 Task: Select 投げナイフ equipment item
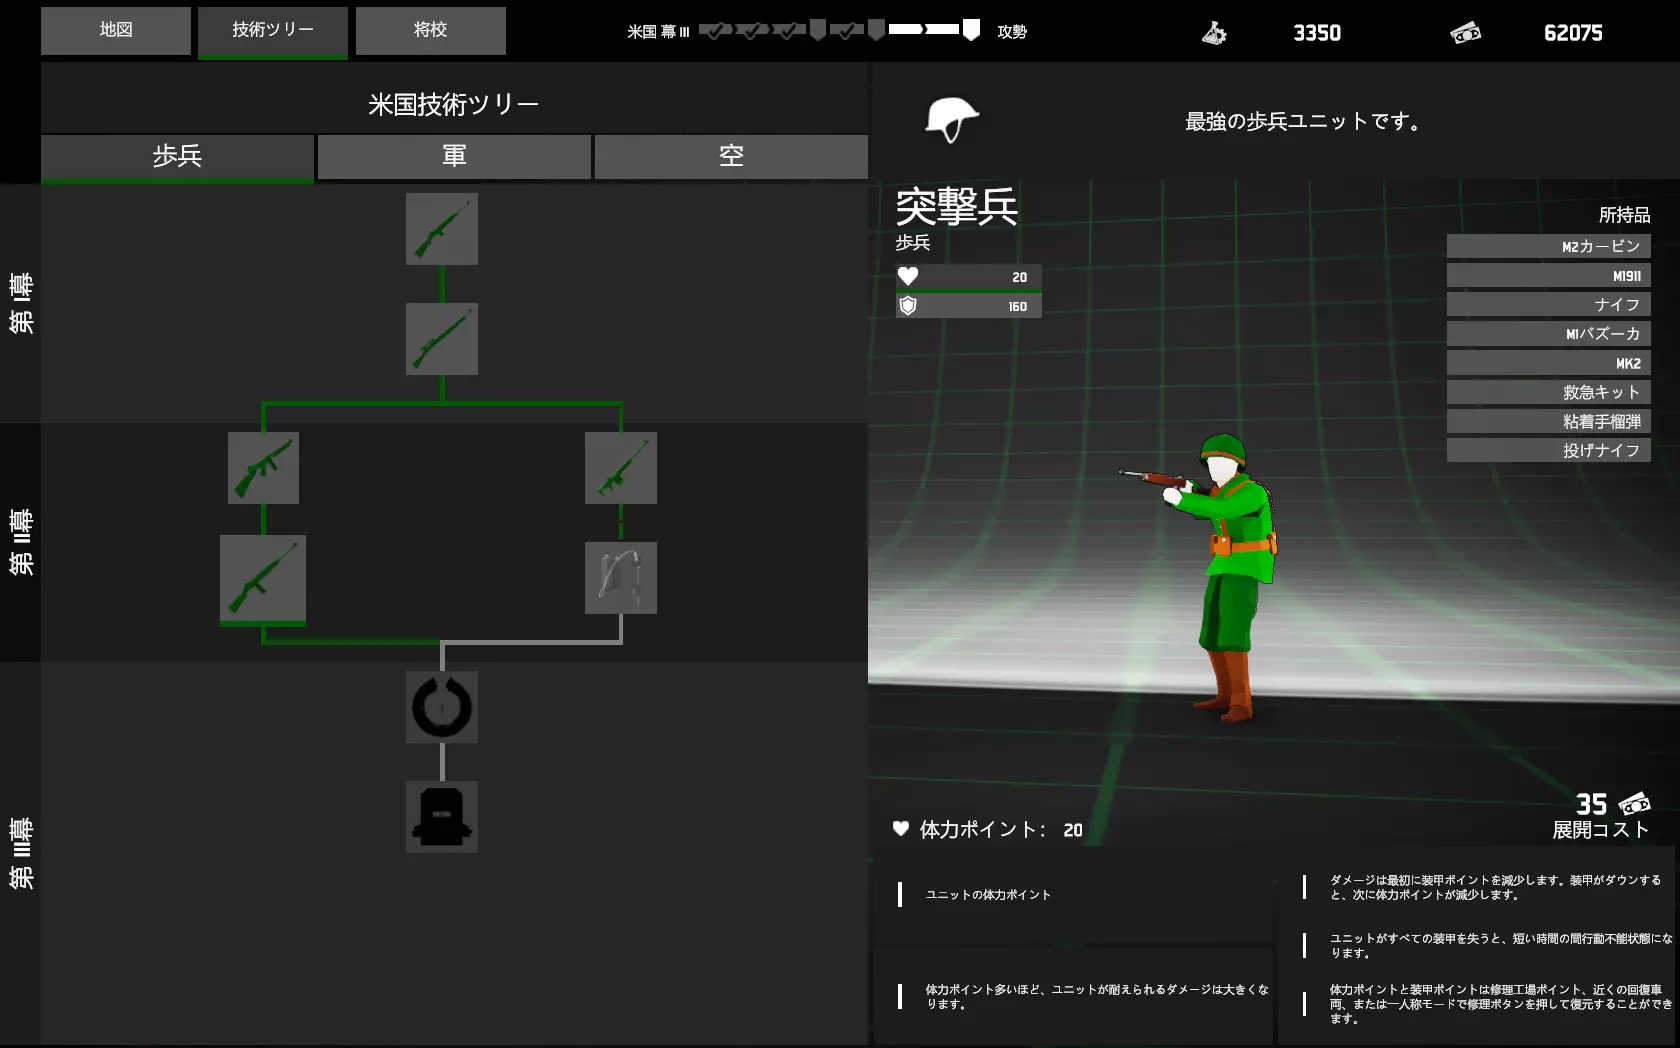[1548, 450]
